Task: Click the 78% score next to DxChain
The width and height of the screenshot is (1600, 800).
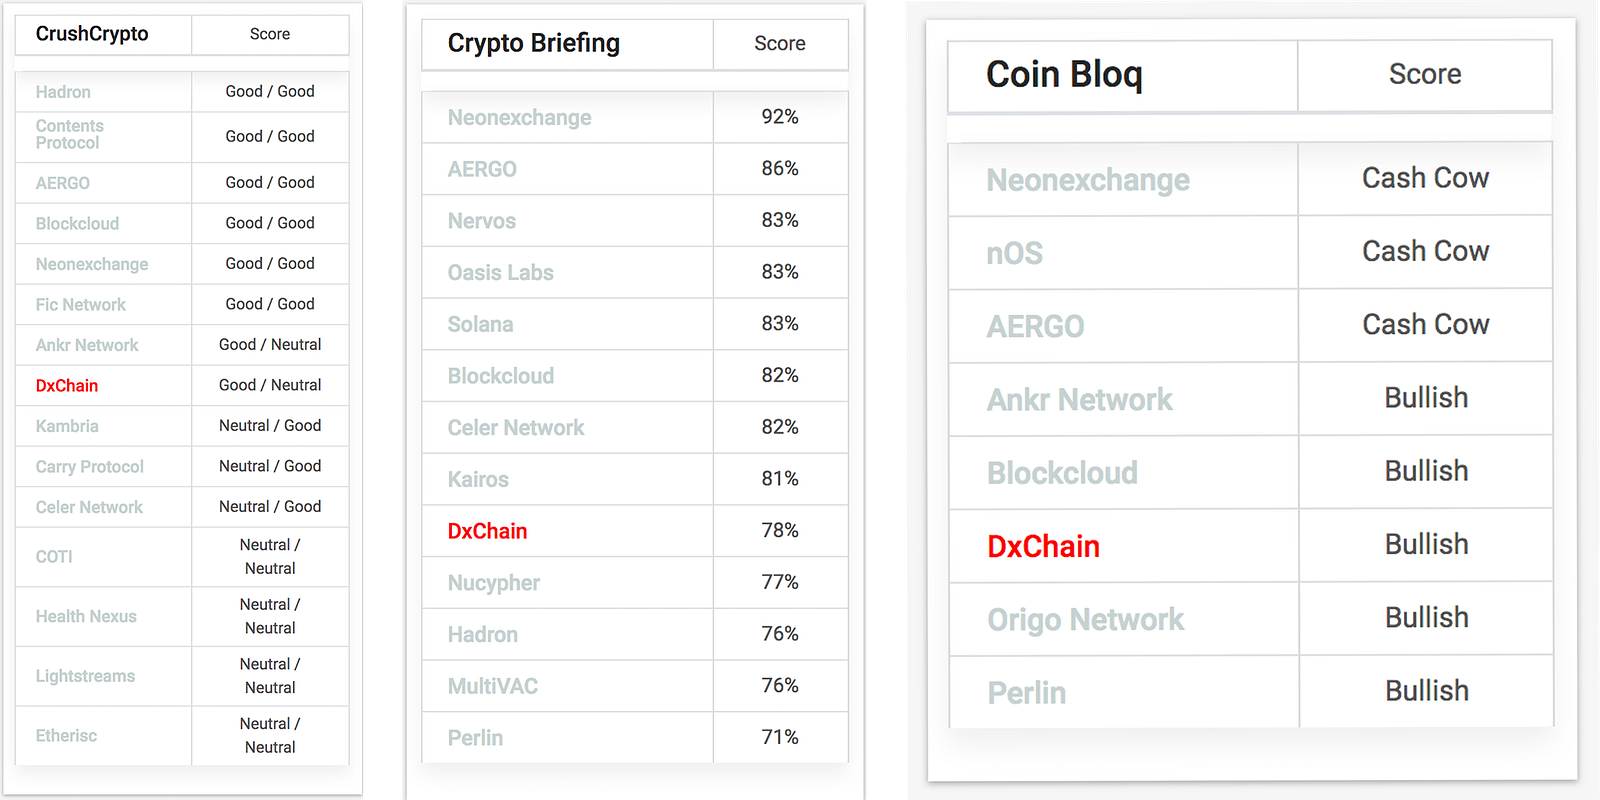Action: point(780,530)
